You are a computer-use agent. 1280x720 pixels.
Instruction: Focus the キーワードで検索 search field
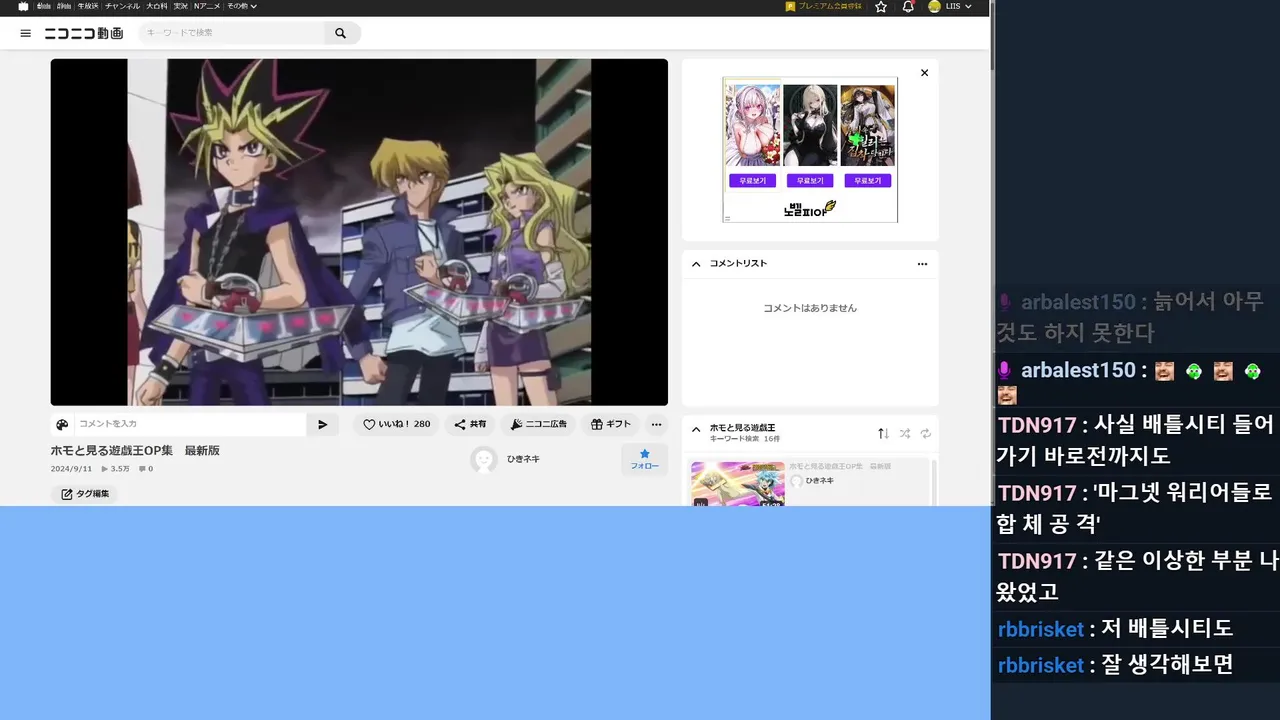click(232, 33)
